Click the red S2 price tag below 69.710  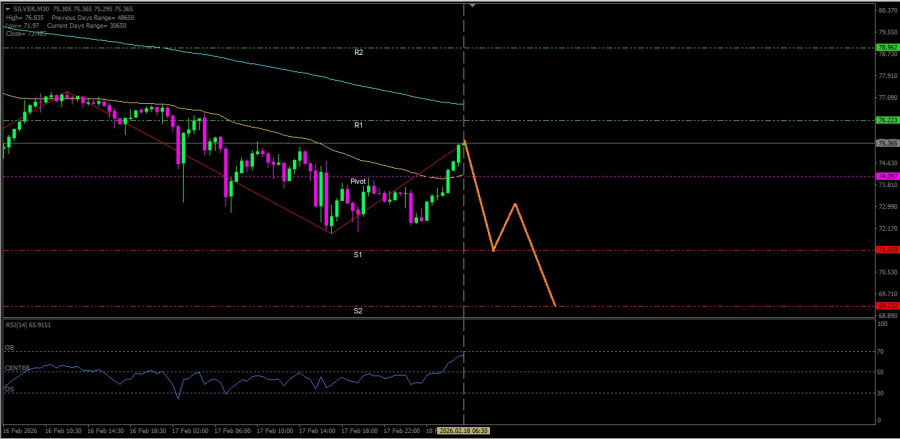887,306
